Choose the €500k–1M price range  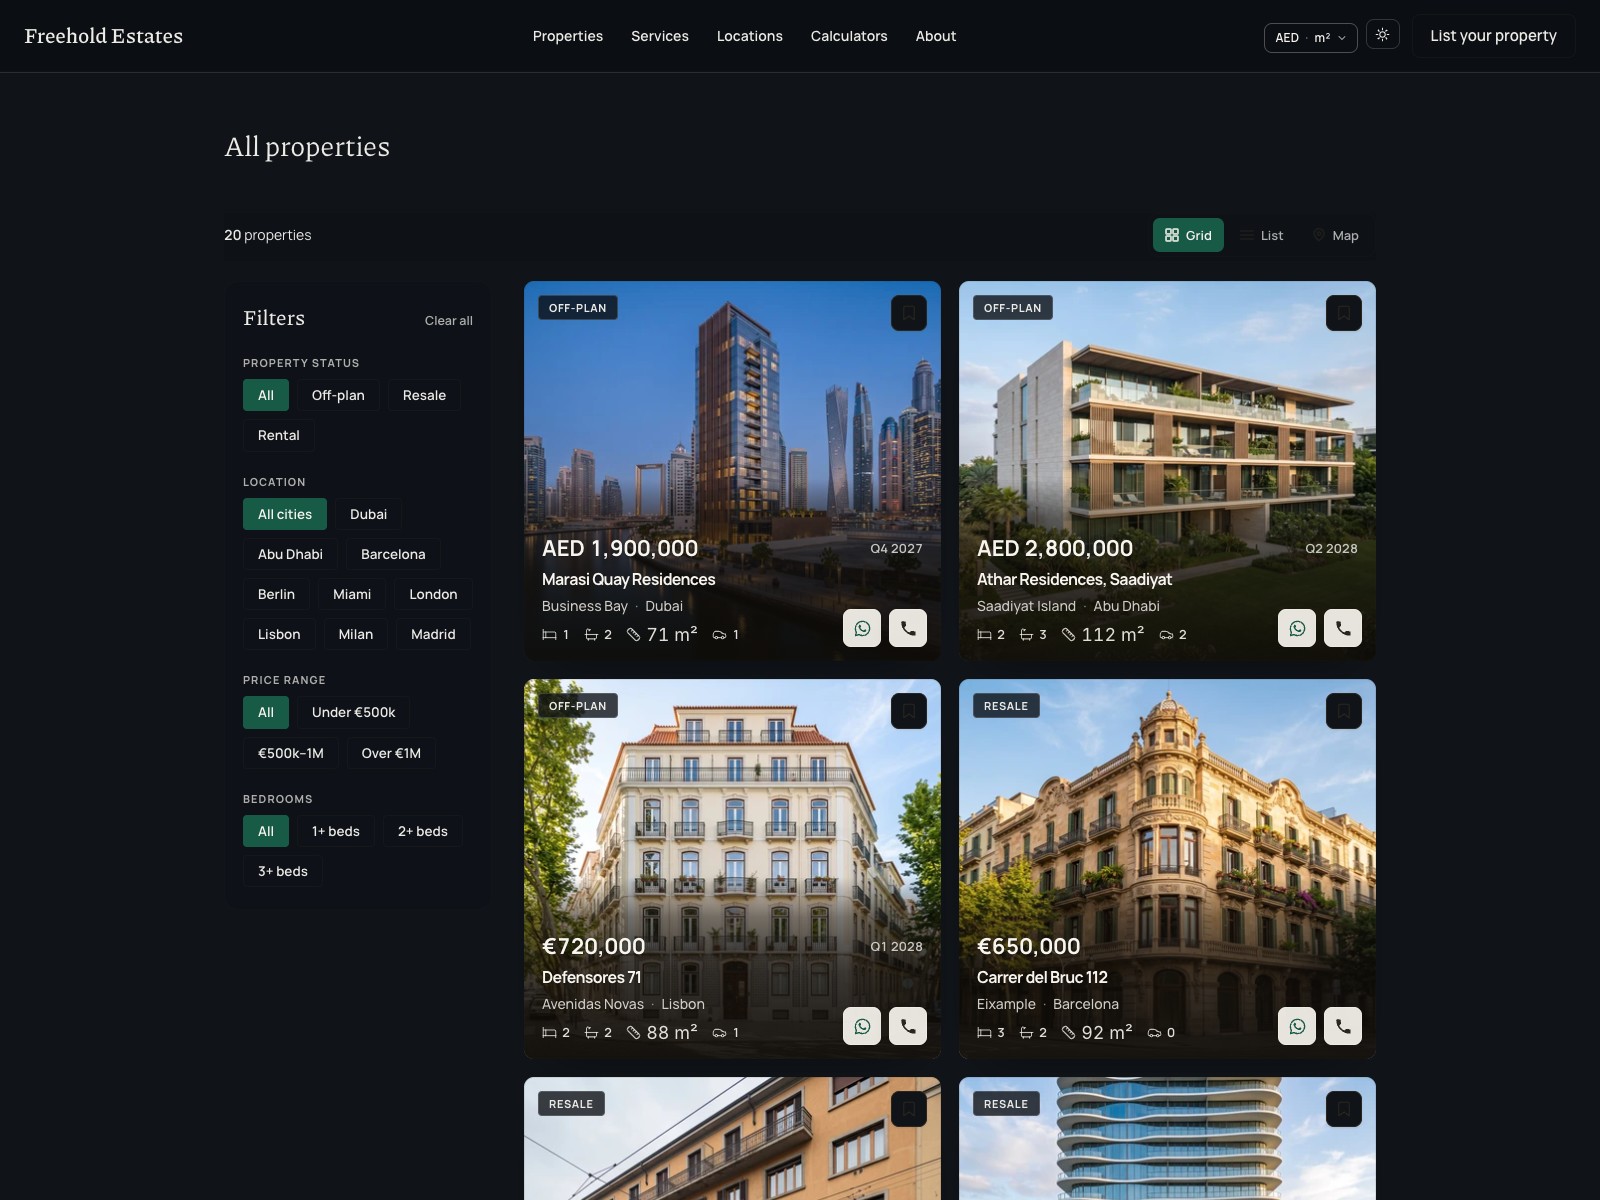tap(291, 753)
